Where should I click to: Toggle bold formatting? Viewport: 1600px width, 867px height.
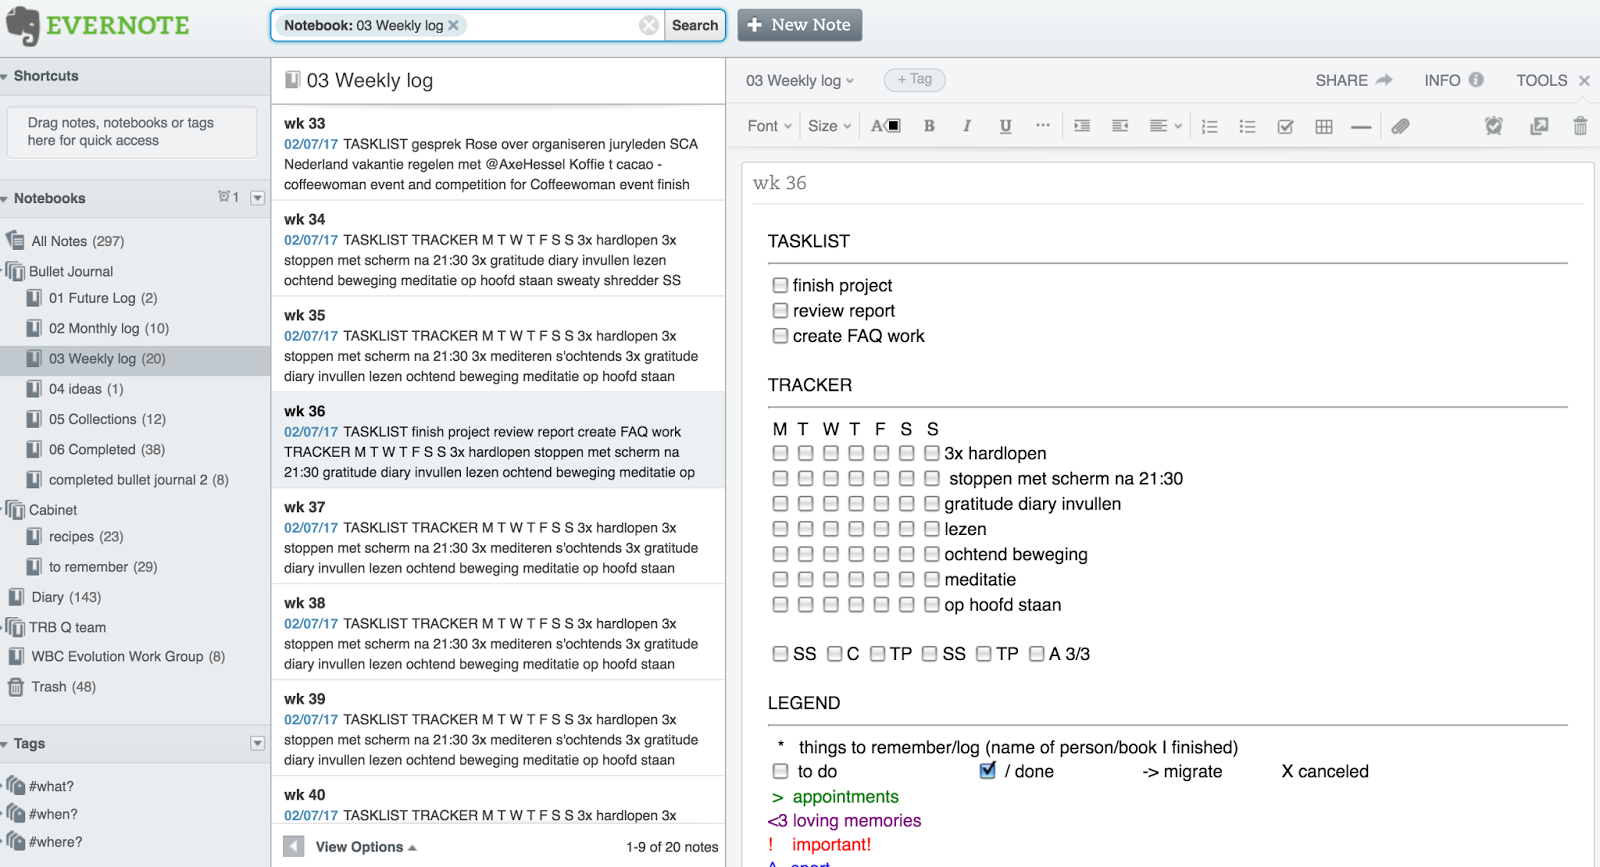pyautogui.click(x=929, y=126)
